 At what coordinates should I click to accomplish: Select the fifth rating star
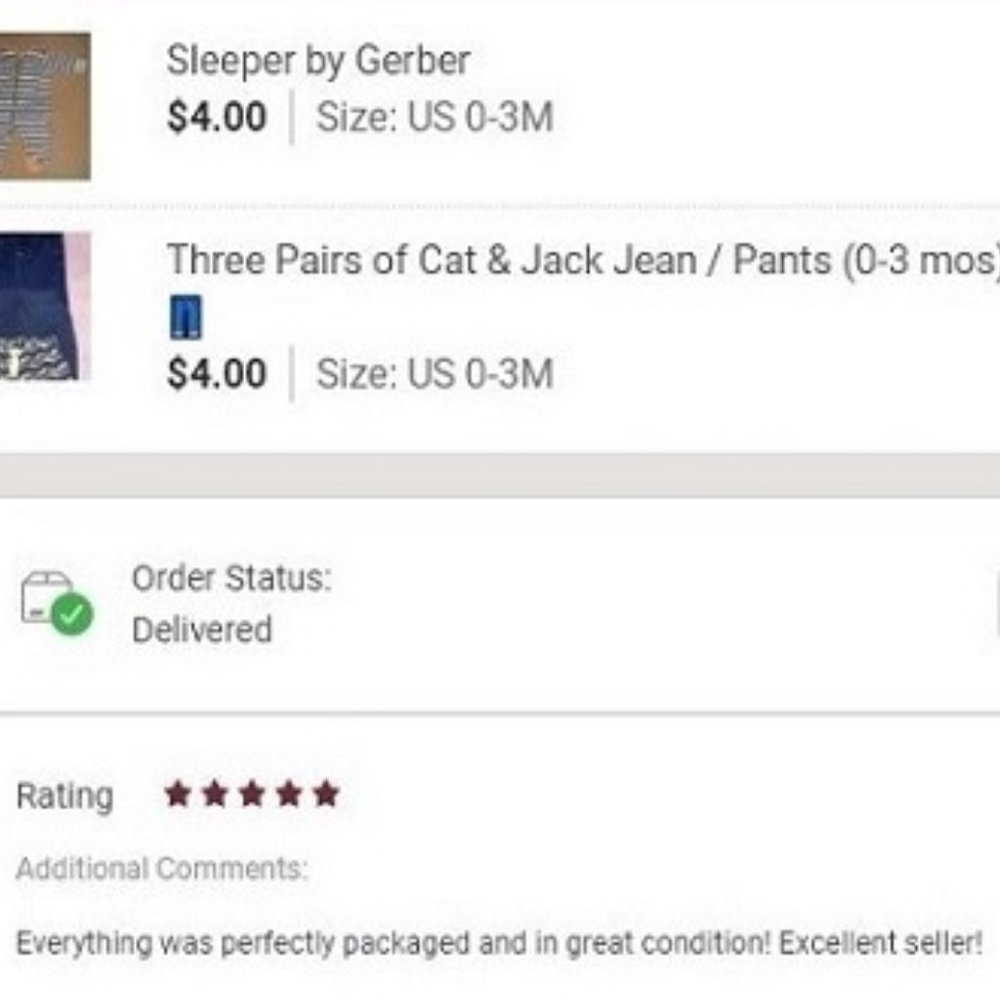click(326, 794)
